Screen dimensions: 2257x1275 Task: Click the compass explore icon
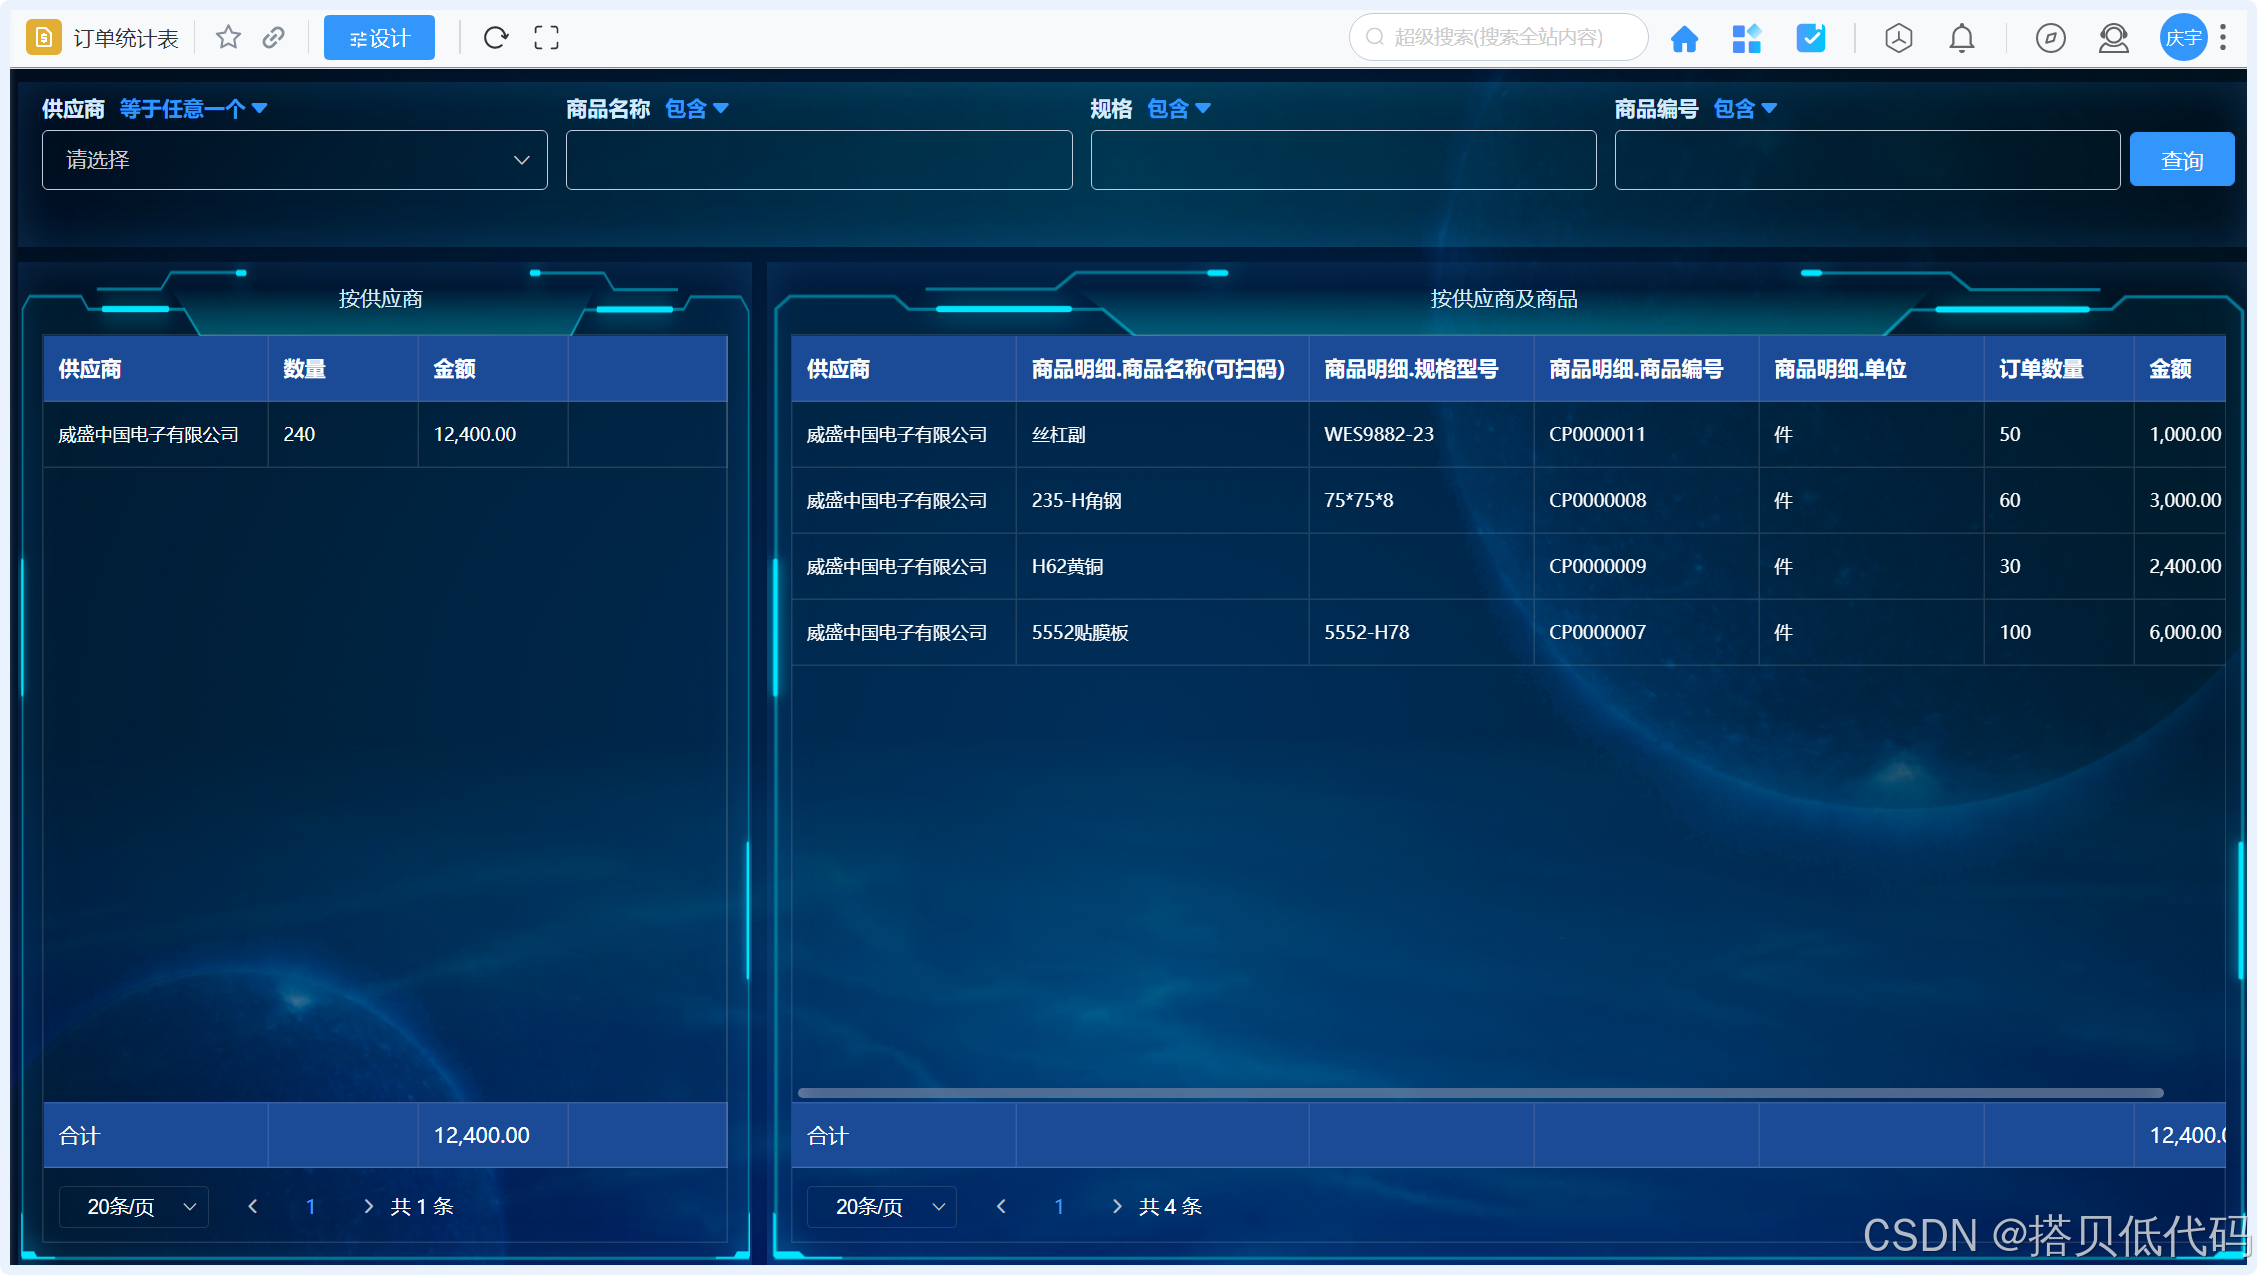coord(2050,39)
